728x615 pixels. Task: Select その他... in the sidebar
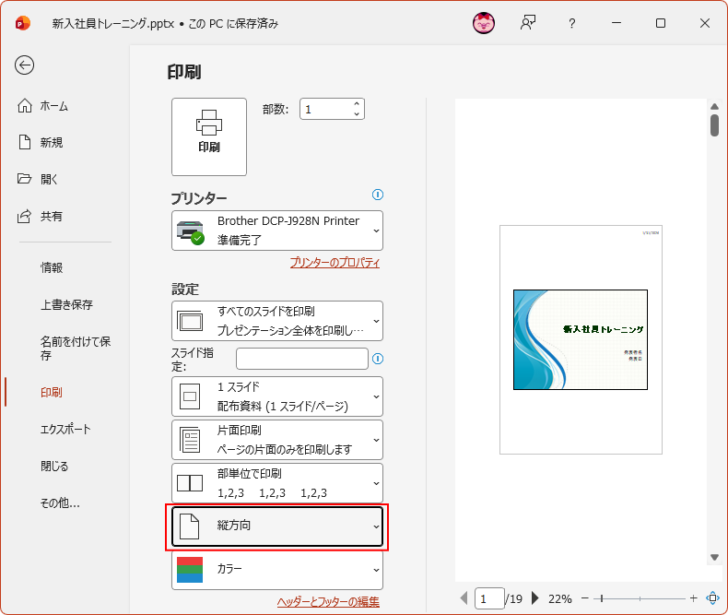(60, 503)
